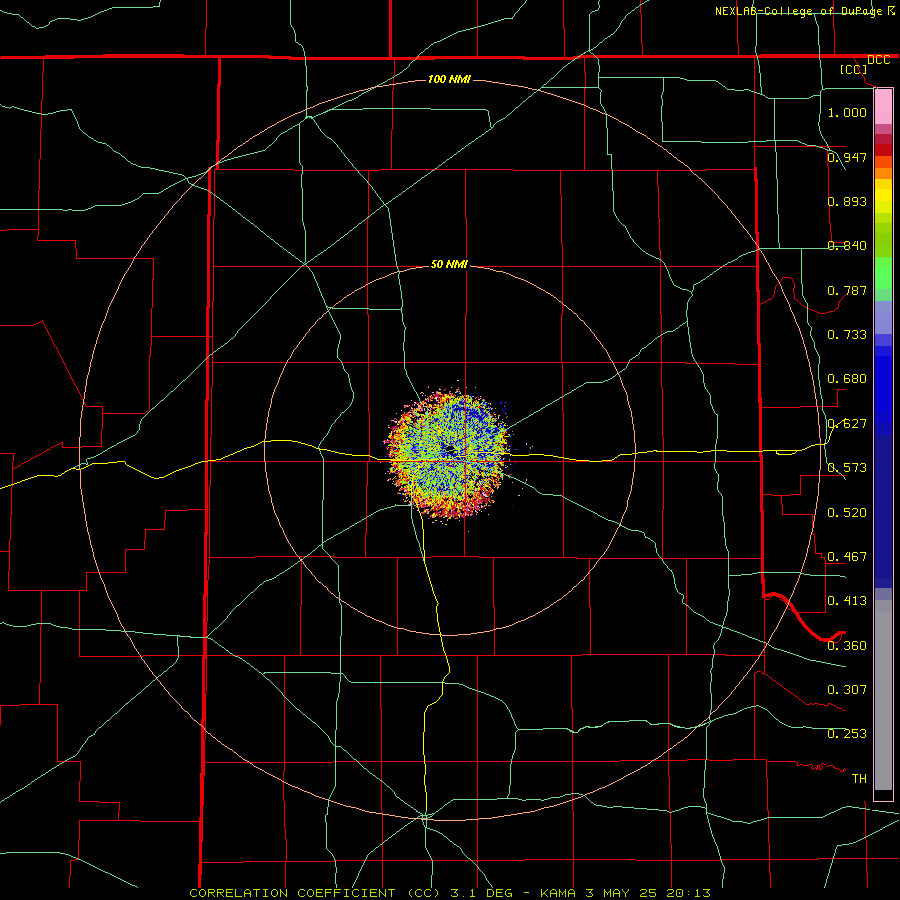Click the TH threshold label

[x=859, y=779]
